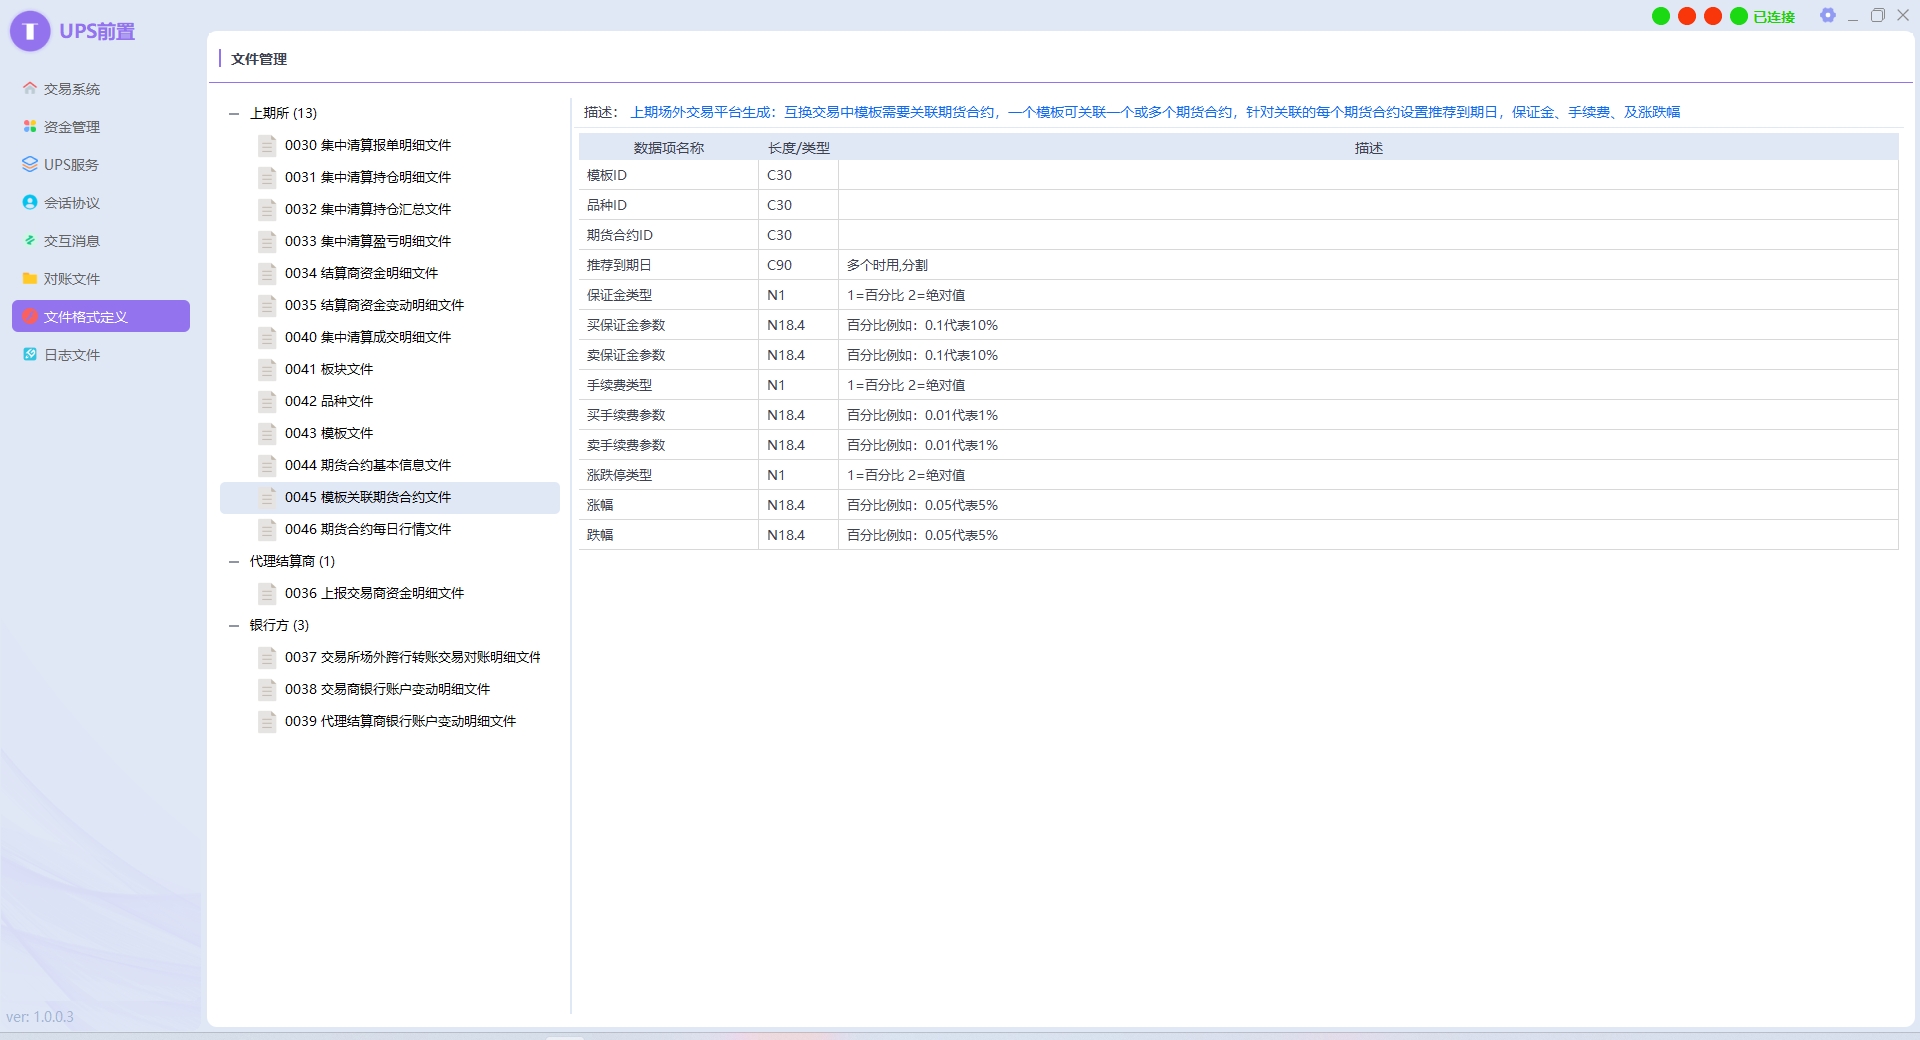Select 0043 模板文件 in the tree
Image resolution: width=1920 pixels, height=1040 pixels.
390,433
